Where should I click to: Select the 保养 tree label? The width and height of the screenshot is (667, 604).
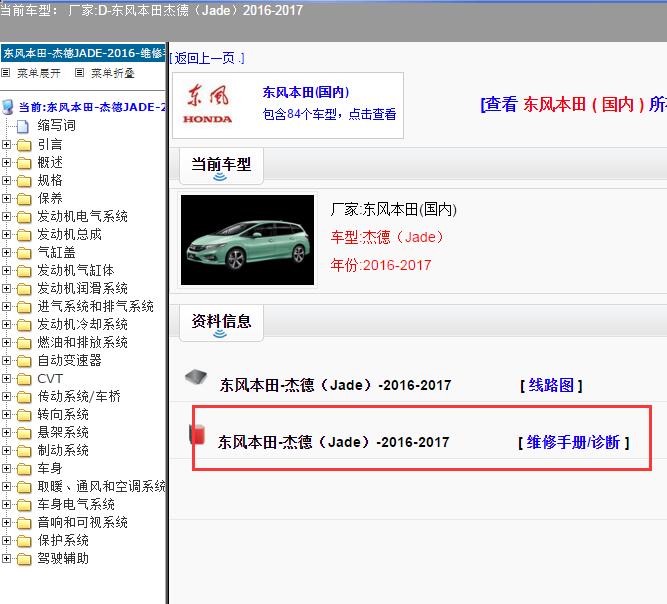(x=50, y=199)
